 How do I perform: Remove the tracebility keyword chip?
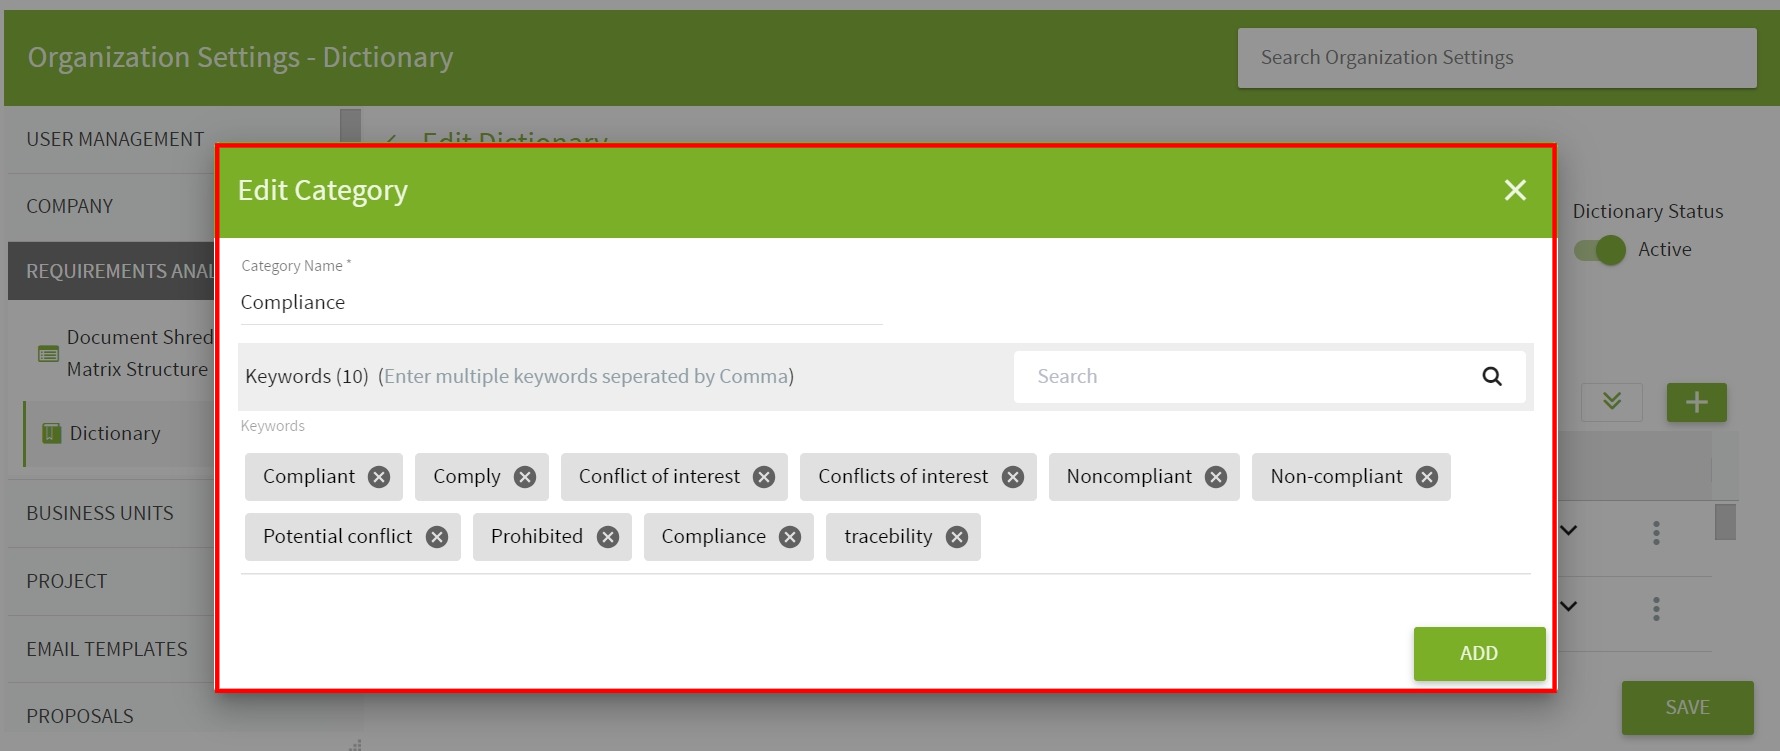click(x=957, y=537)
